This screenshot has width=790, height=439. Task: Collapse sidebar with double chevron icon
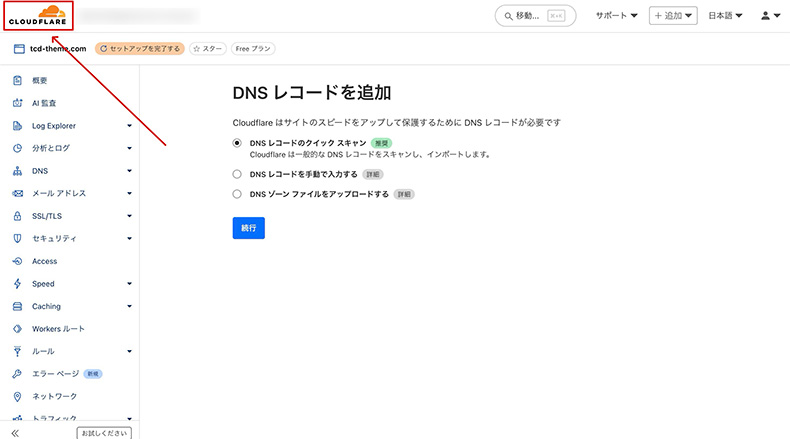(15, 433)
